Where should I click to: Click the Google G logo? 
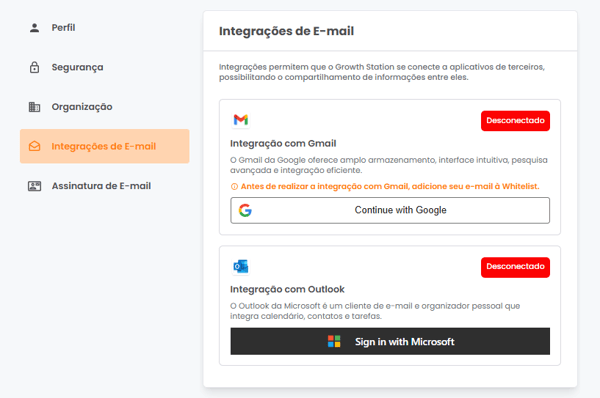coord(245,210)
